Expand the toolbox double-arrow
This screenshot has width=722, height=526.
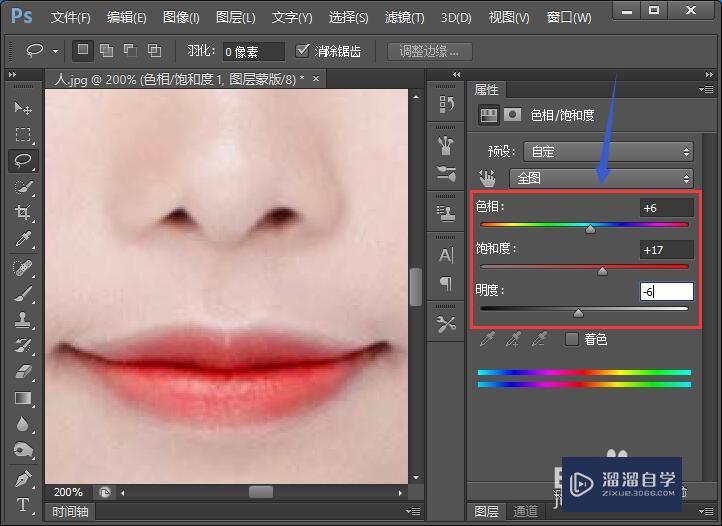coord(12,75)
